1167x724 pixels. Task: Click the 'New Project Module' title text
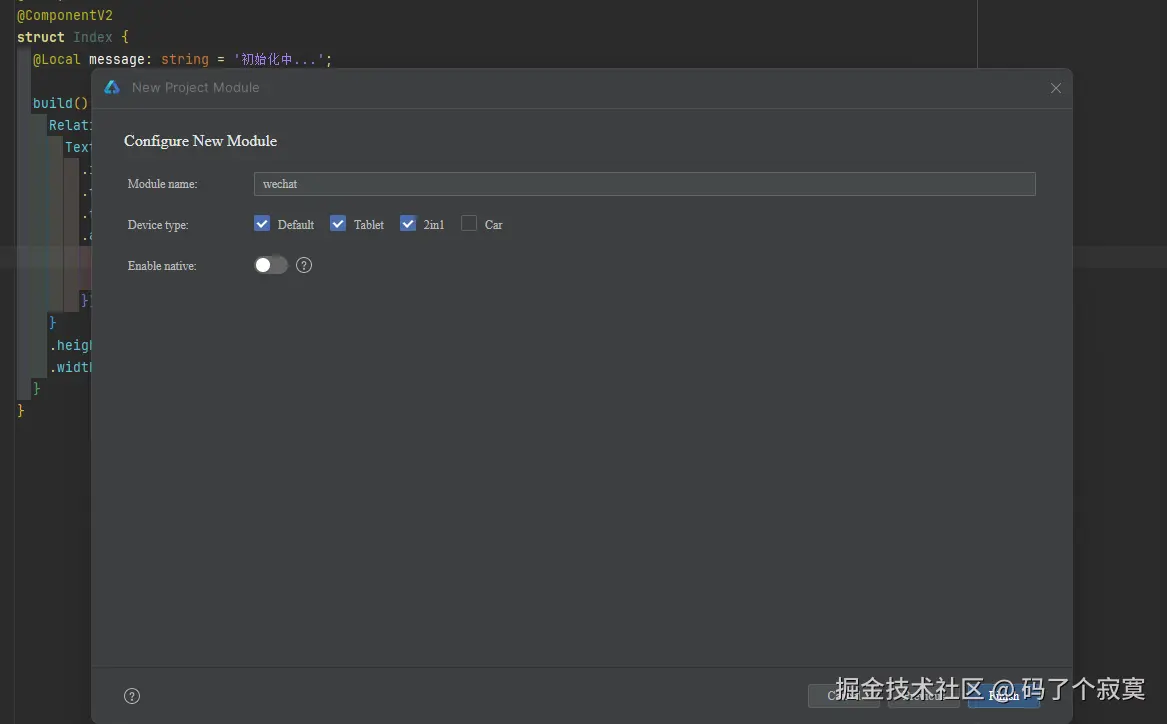point(196,87)
